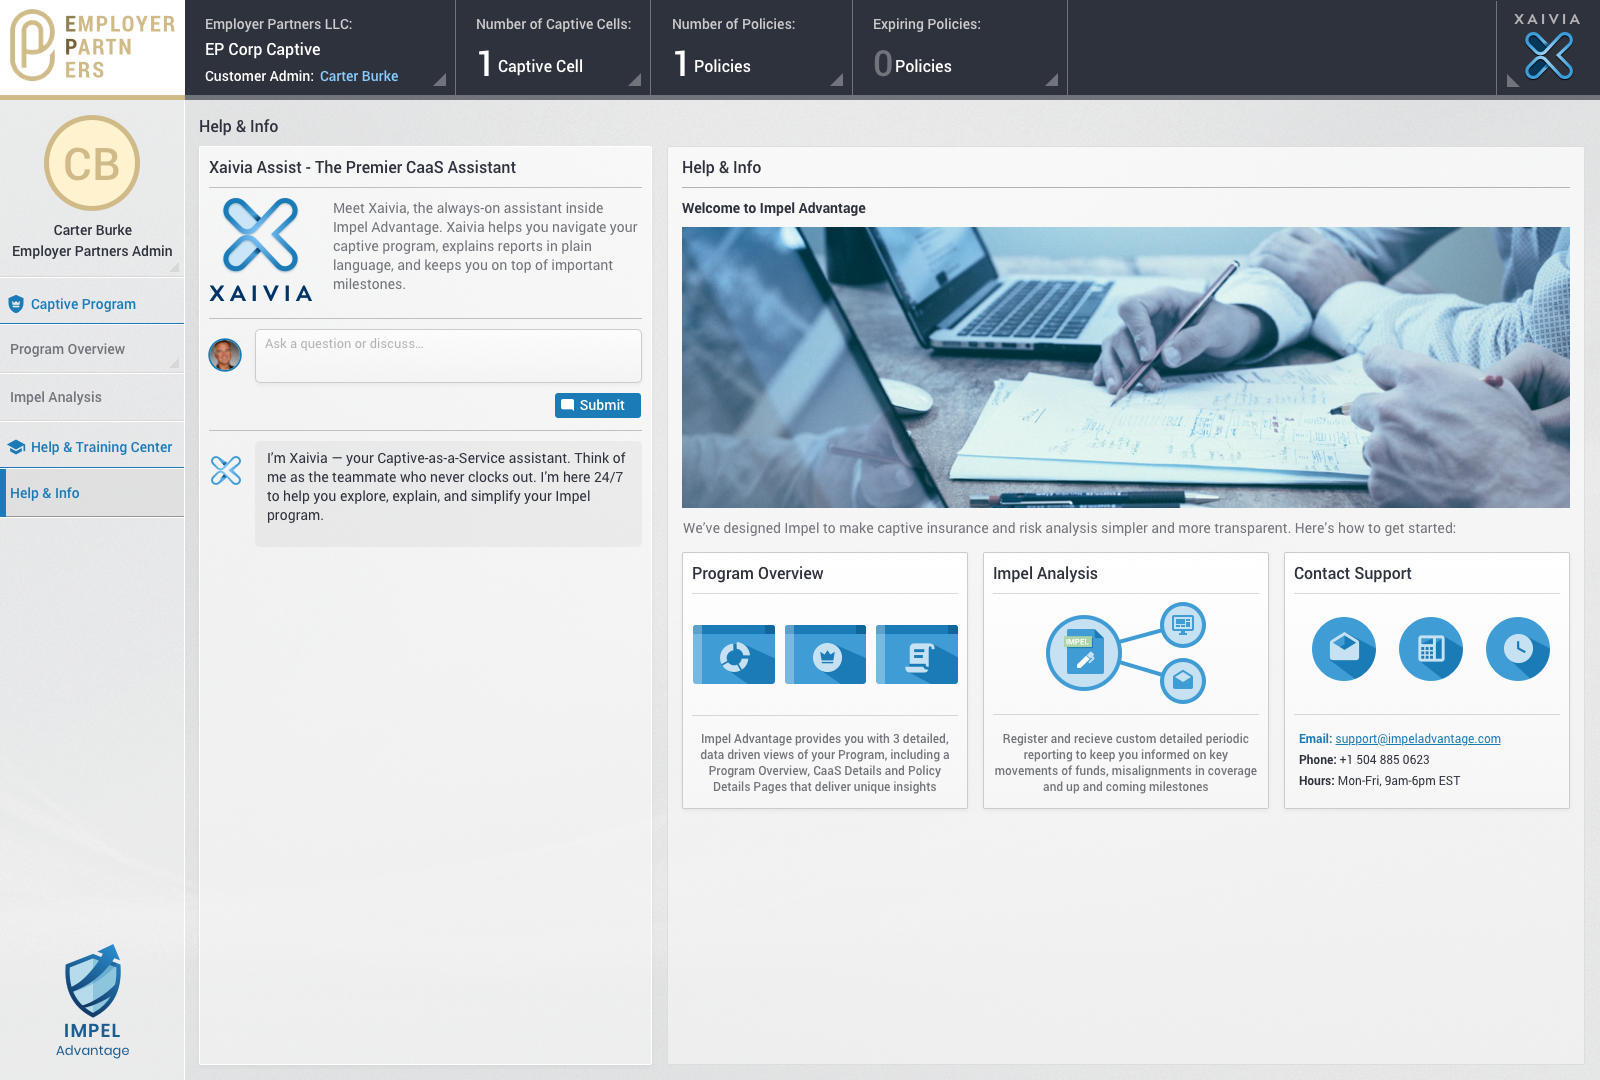Expand the corner arrow left of the Xaivia header logo

1512,81
